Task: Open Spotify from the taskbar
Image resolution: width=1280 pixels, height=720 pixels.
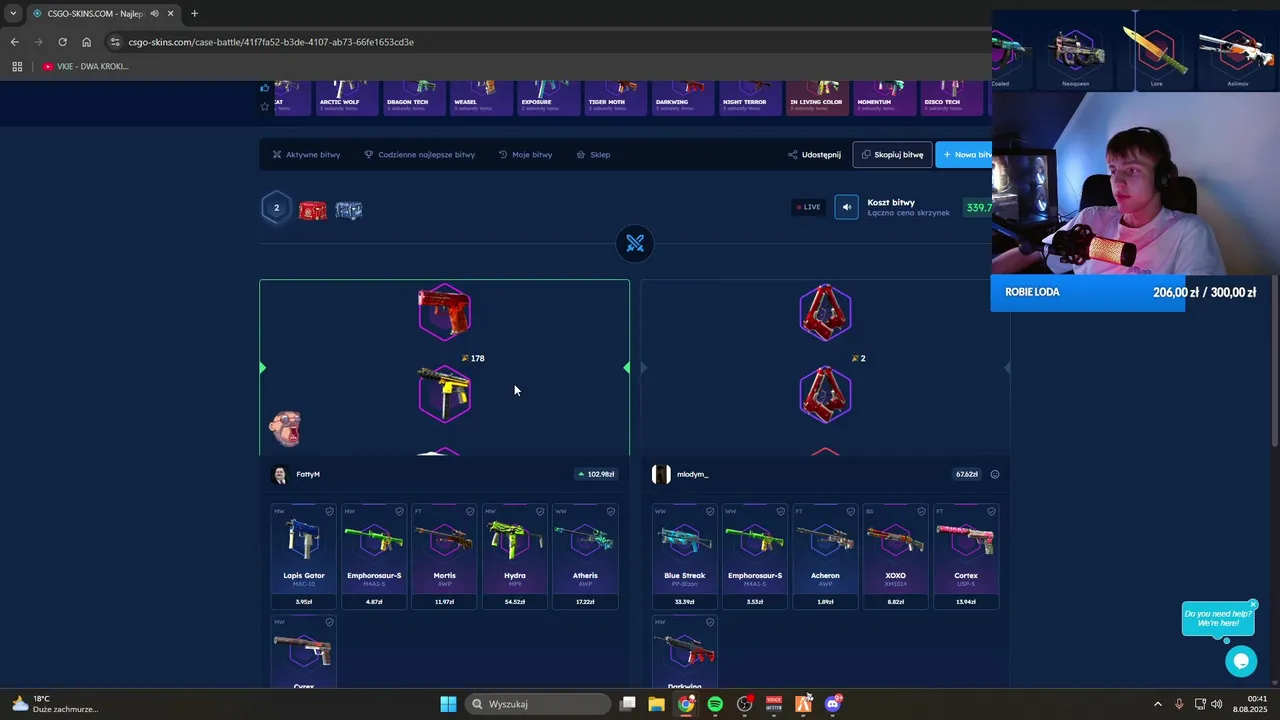Action: tap(715, 704)
